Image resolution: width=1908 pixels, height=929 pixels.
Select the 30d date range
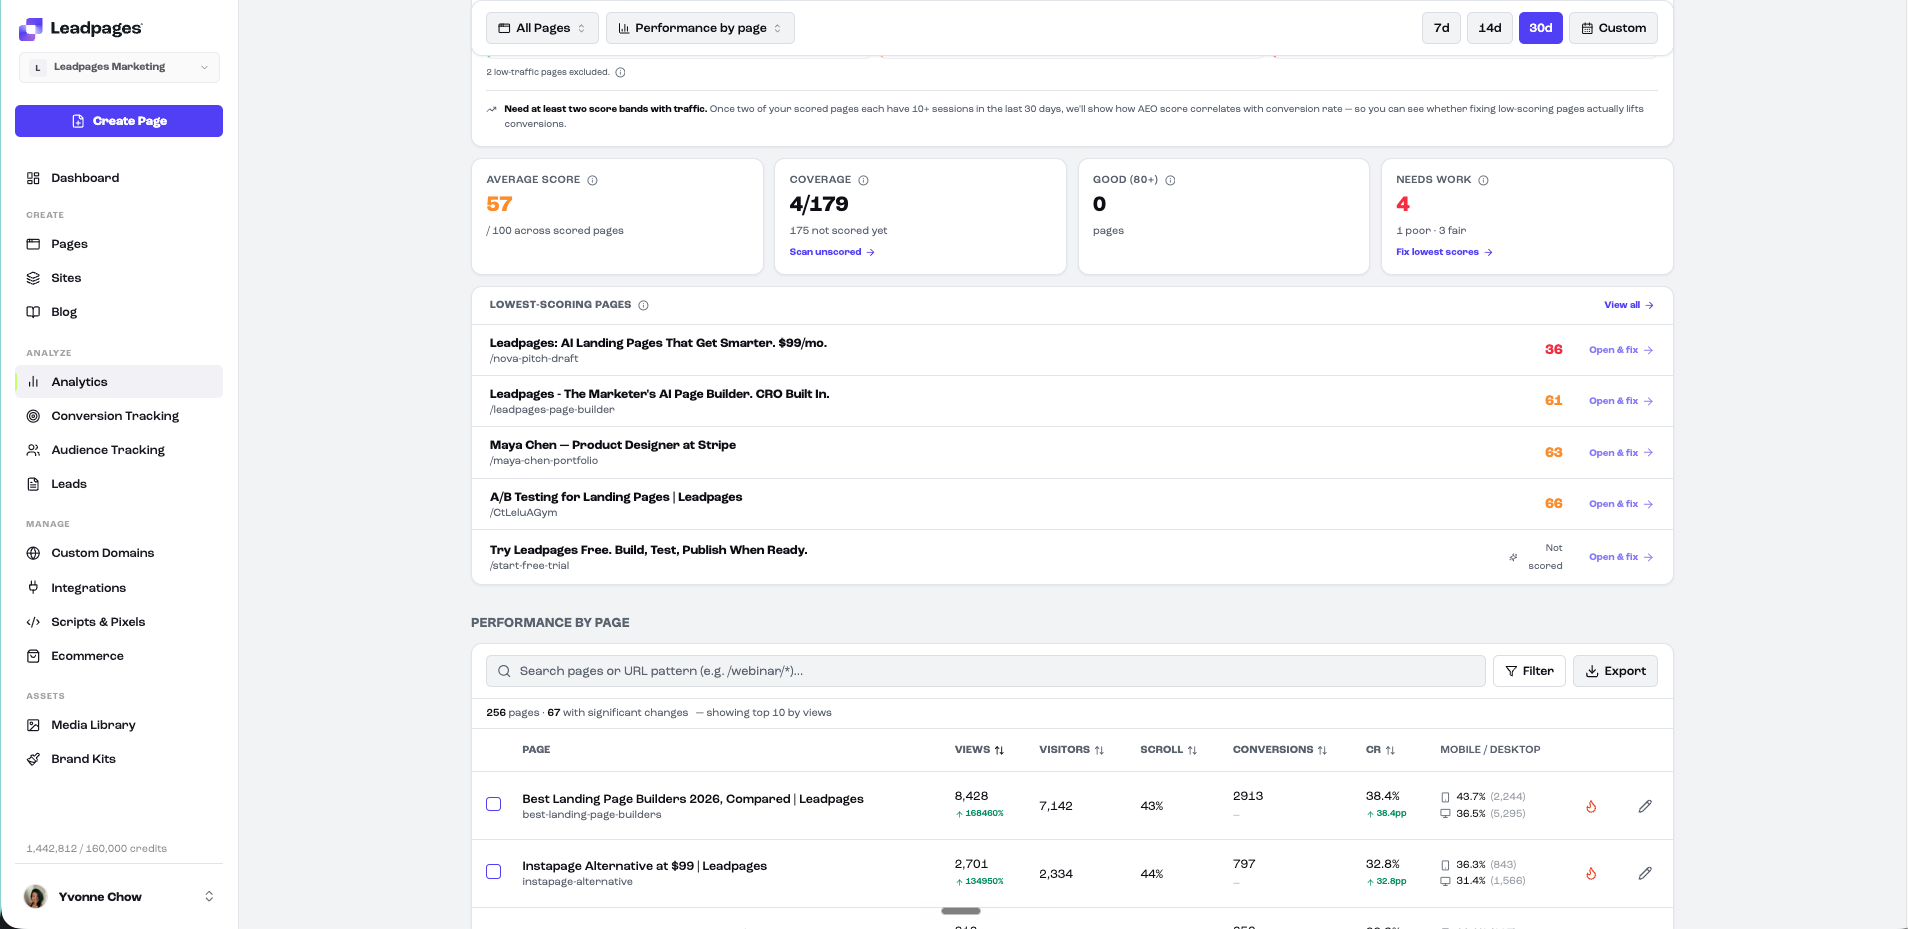(x=1541, y=28)
